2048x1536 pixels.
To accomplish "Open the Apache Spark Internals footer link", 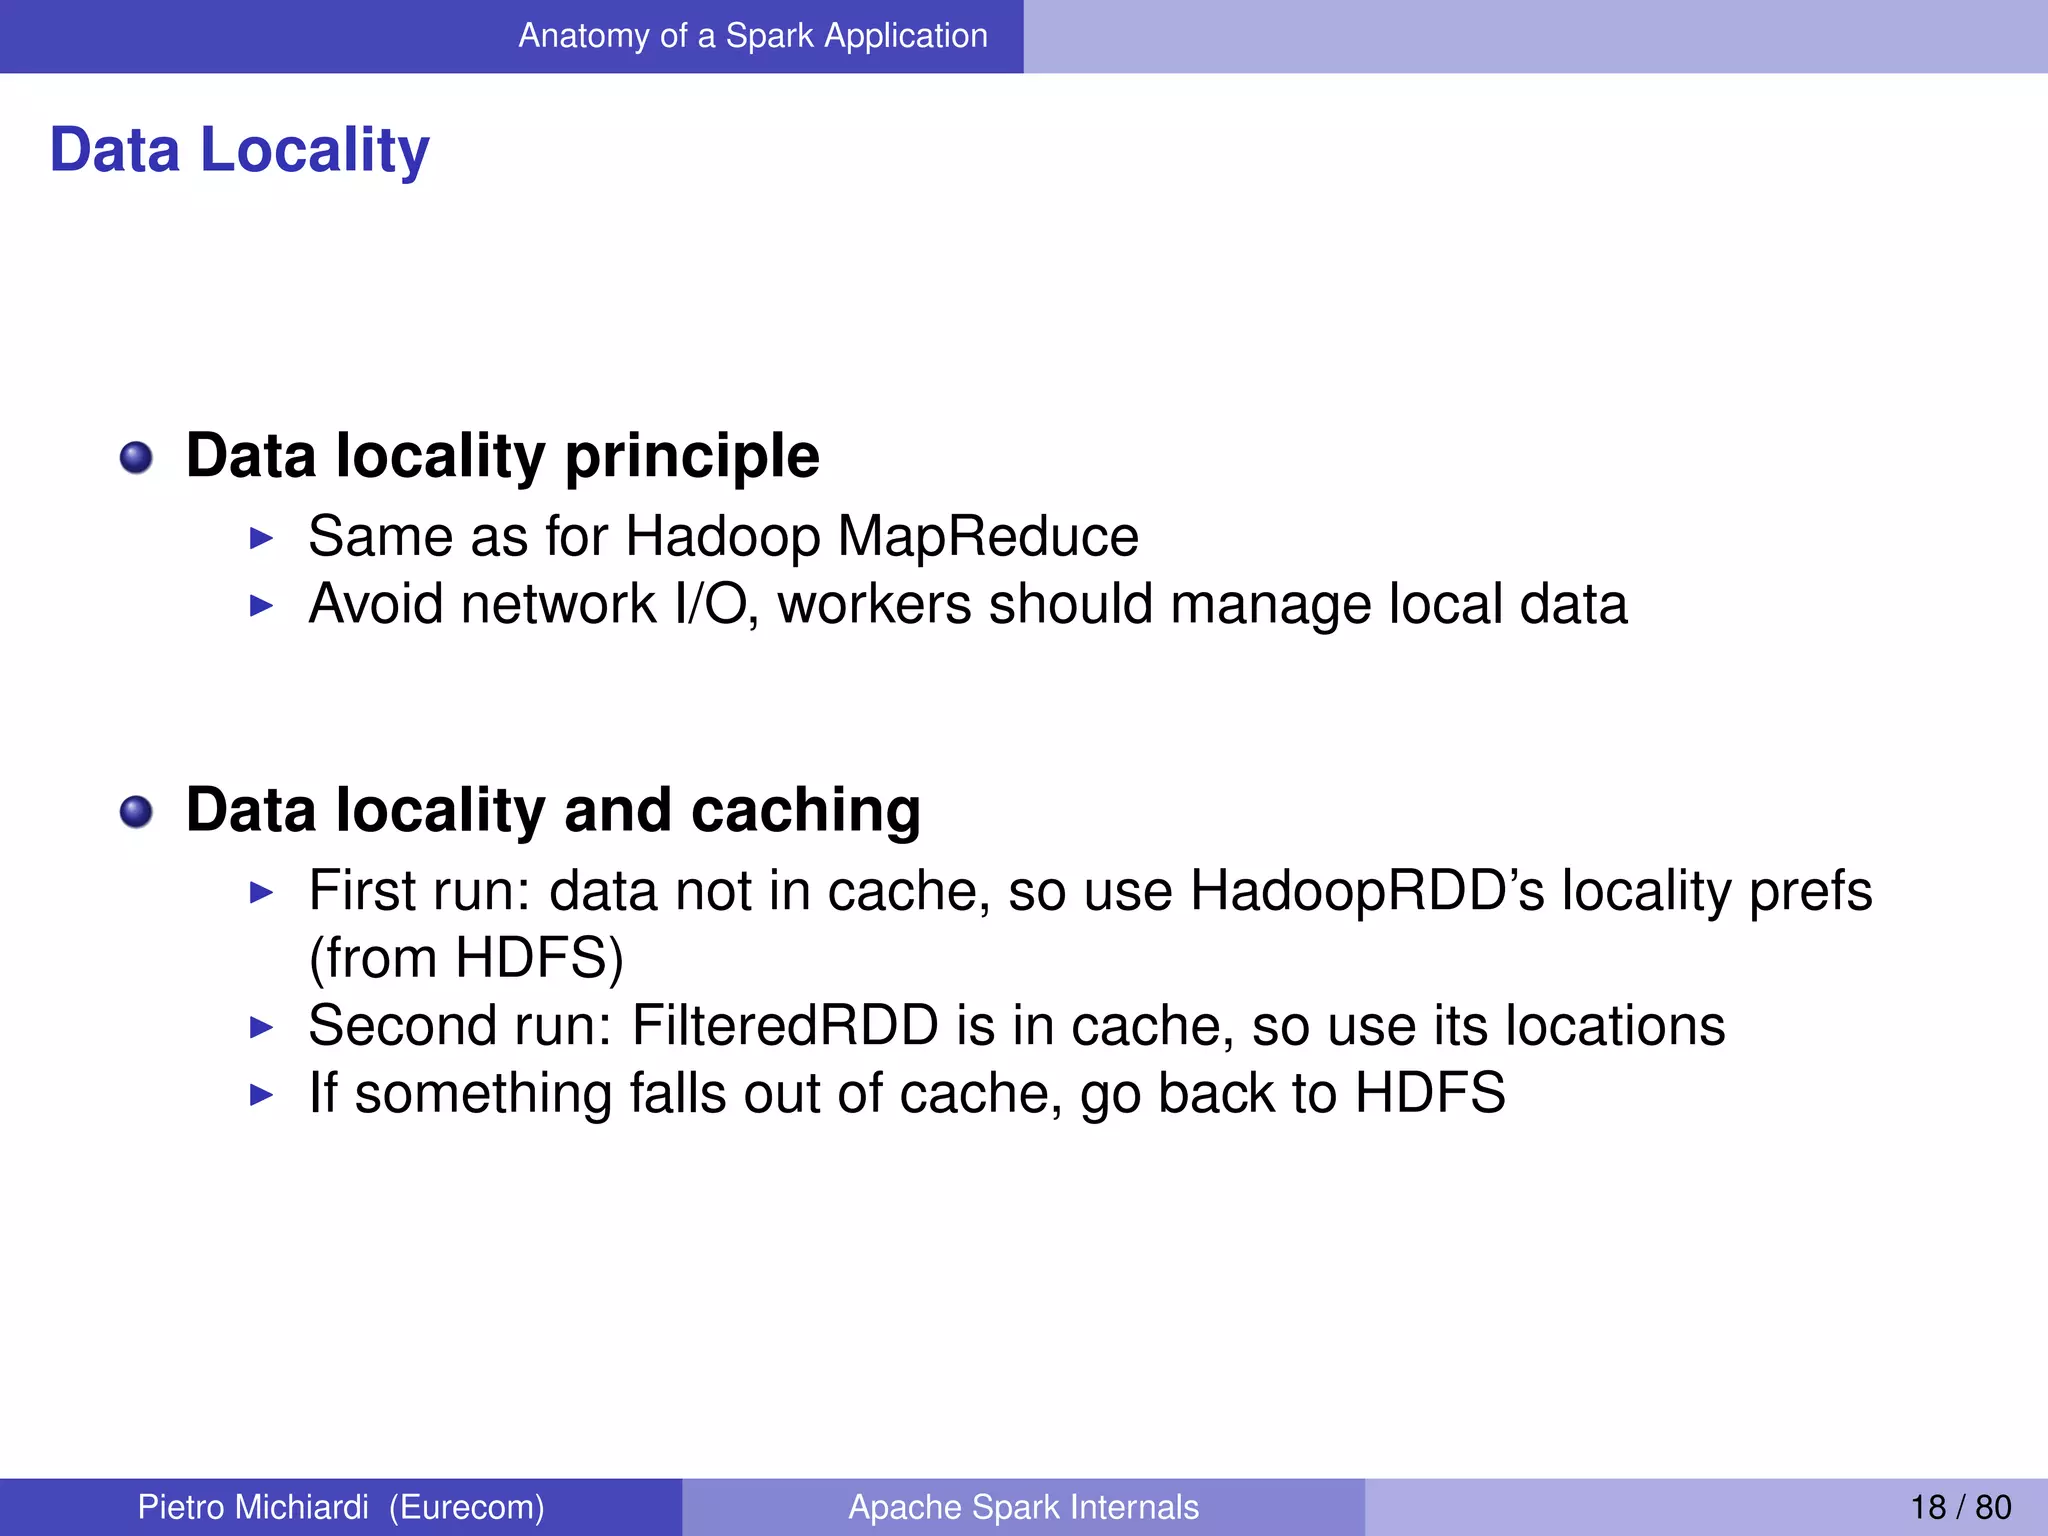I will click(1023, 1507).
